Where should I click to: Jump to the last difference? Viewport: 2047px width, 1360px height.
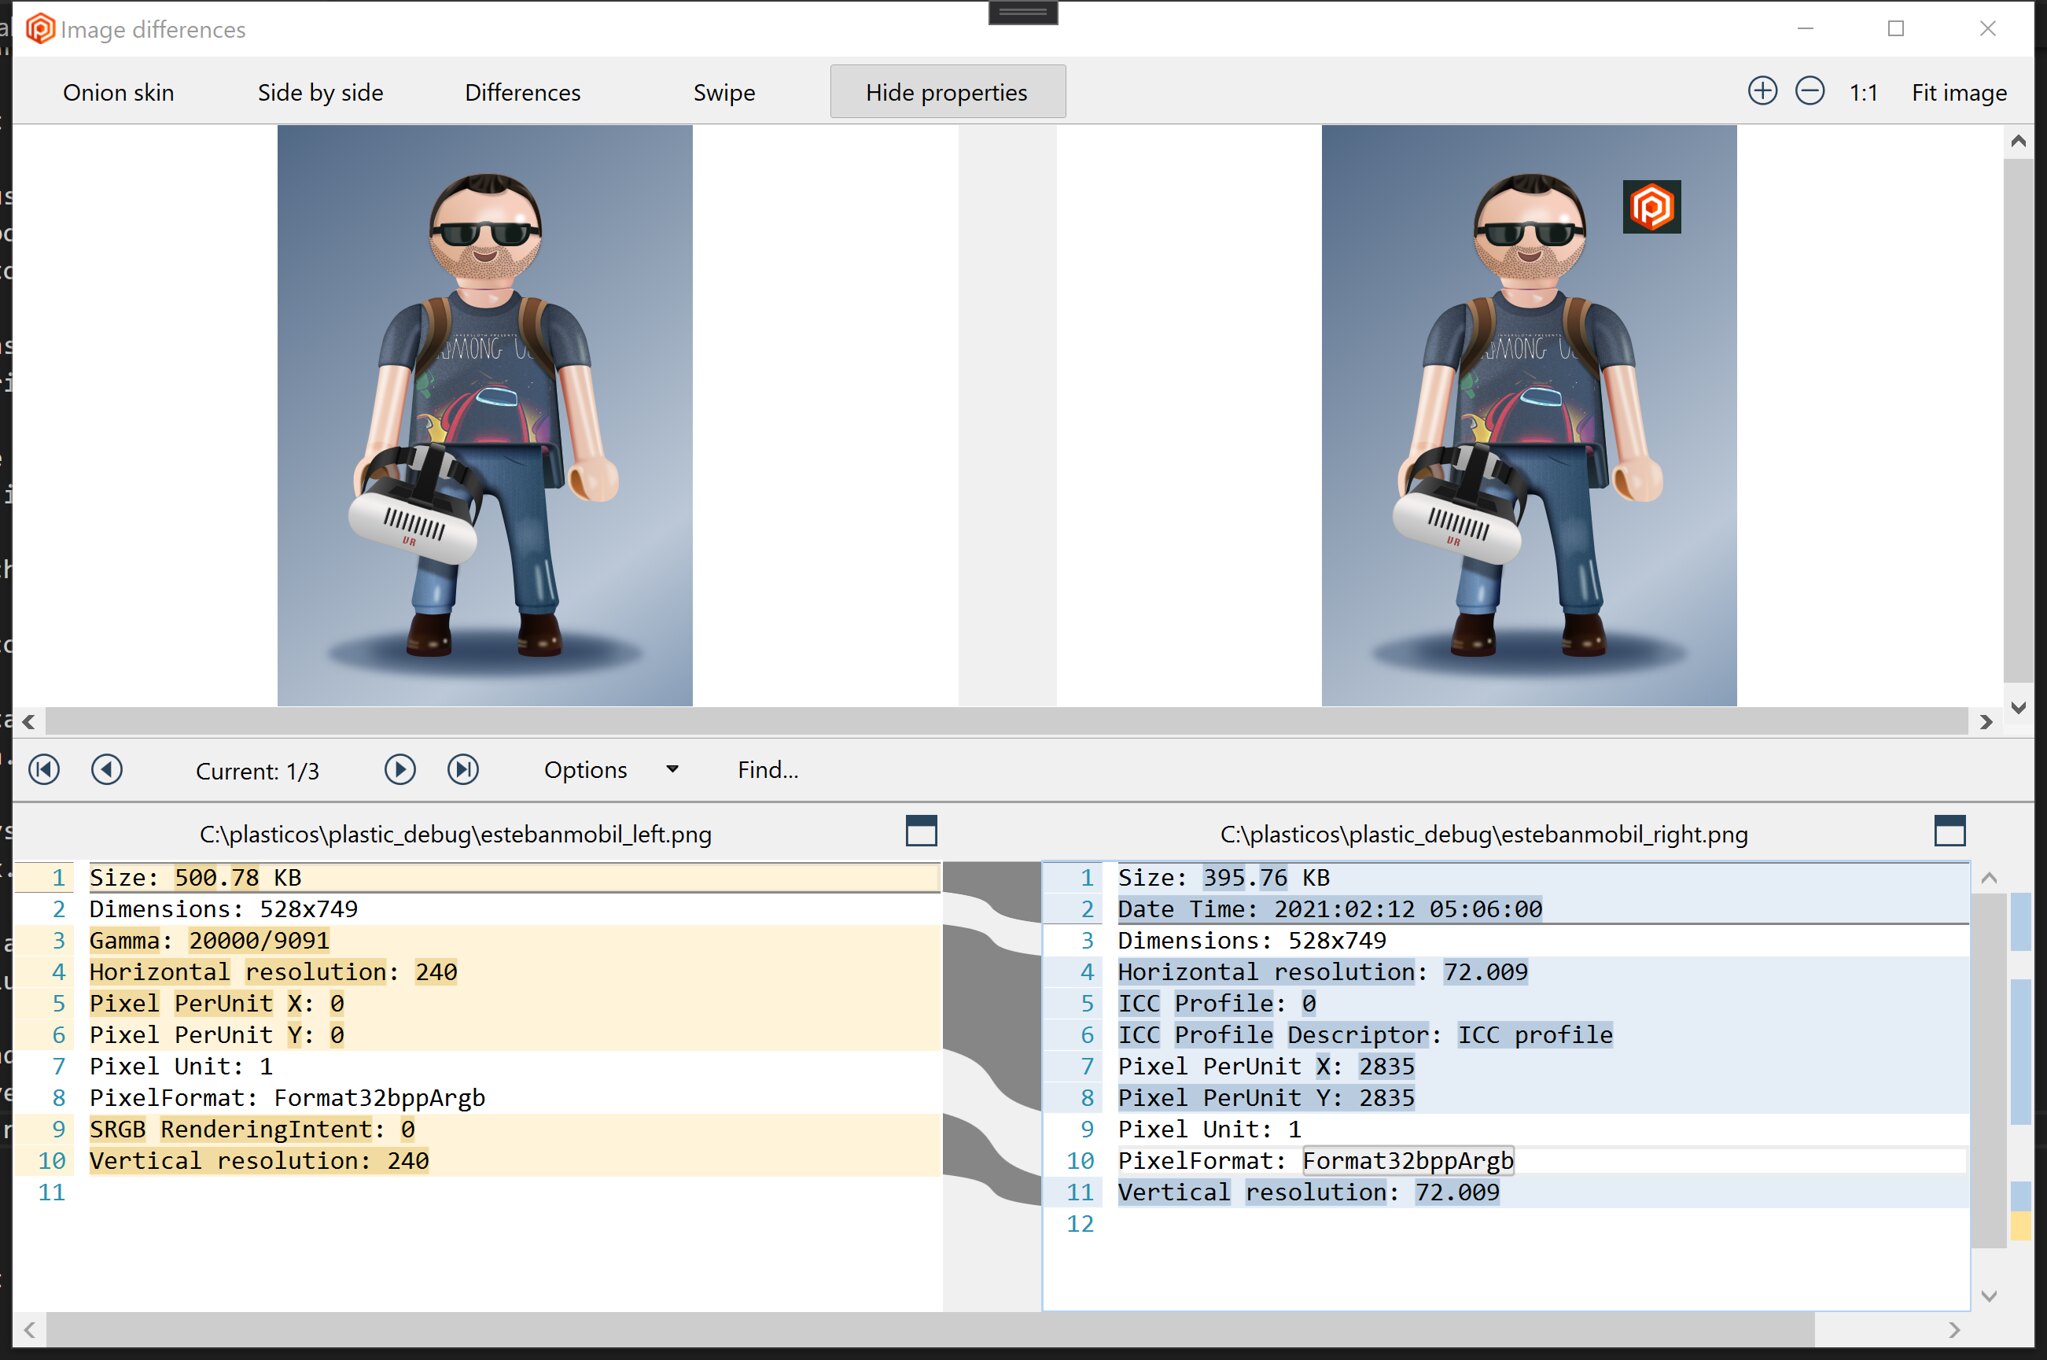tap(463, 769)
